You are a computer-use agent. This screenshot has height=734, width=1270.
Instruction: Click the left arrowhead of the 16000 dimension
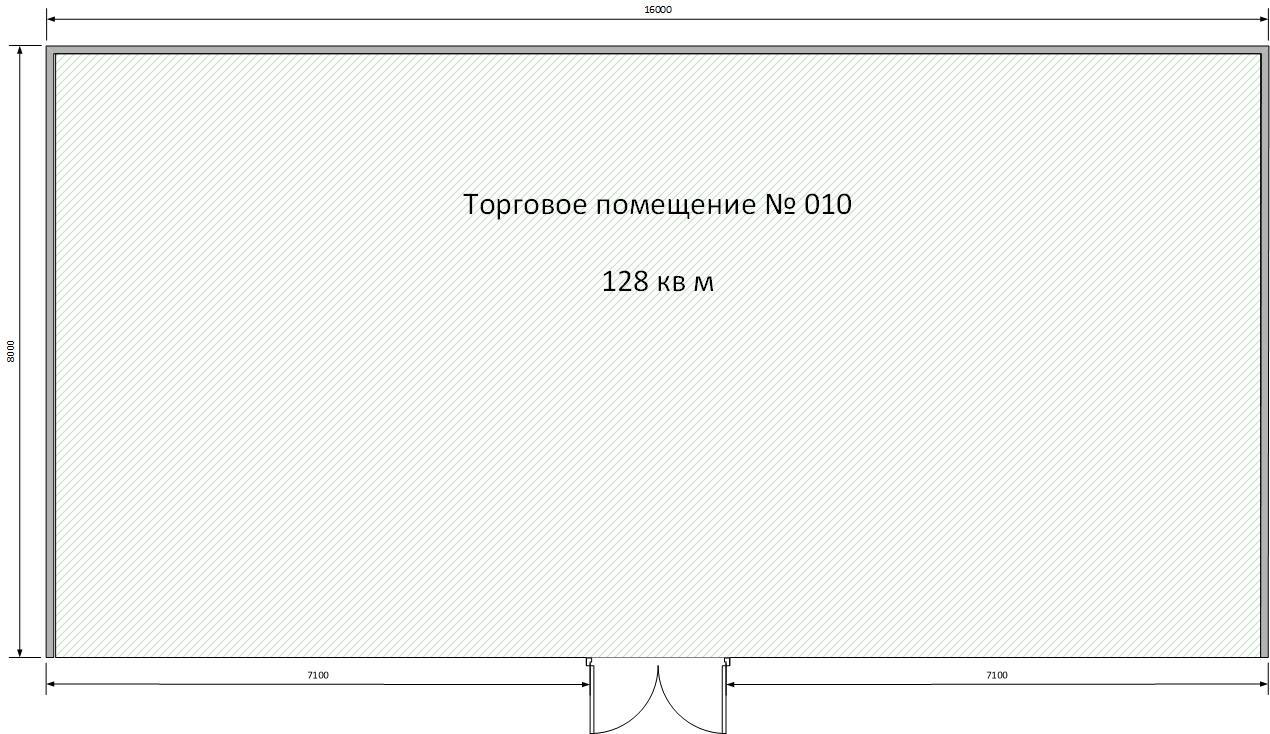click(52, 20)
